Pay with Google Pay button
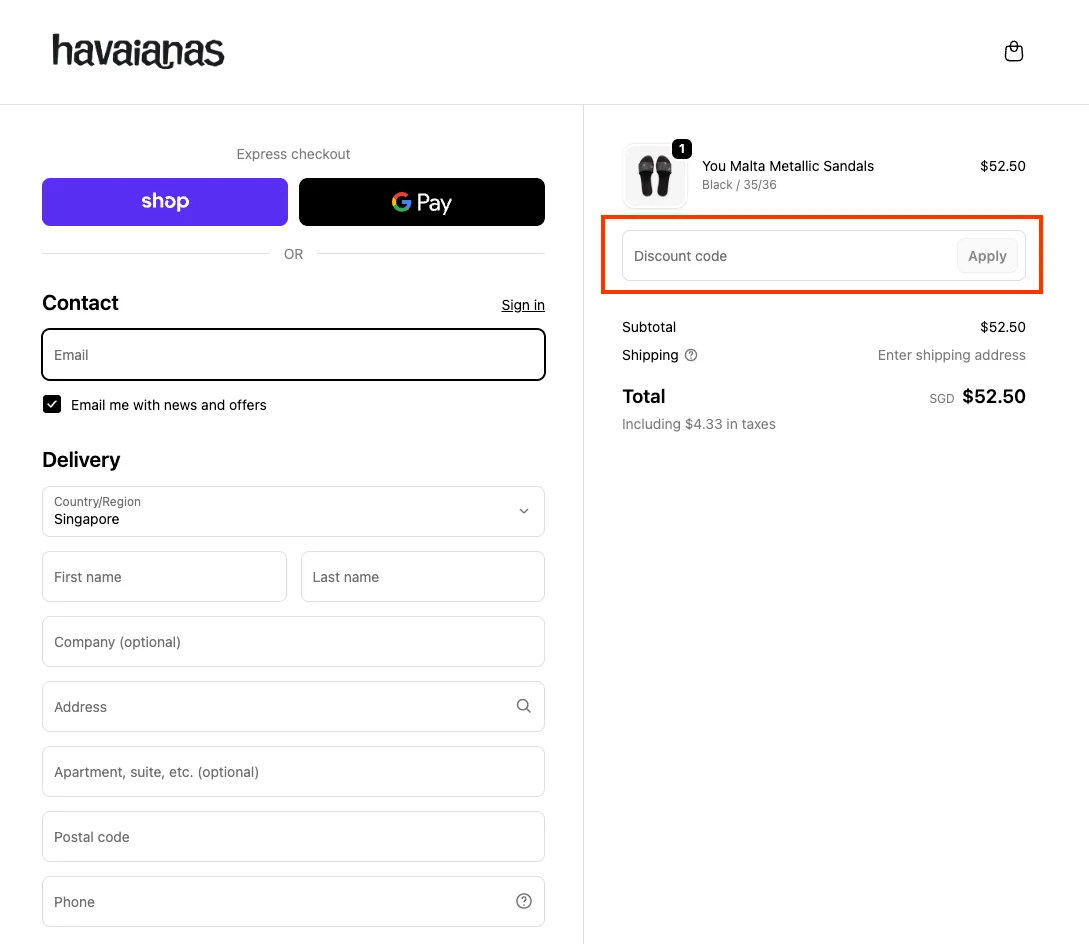This screenshot has height=944, width=1089. pyautogui.click(x=422, y=201)
